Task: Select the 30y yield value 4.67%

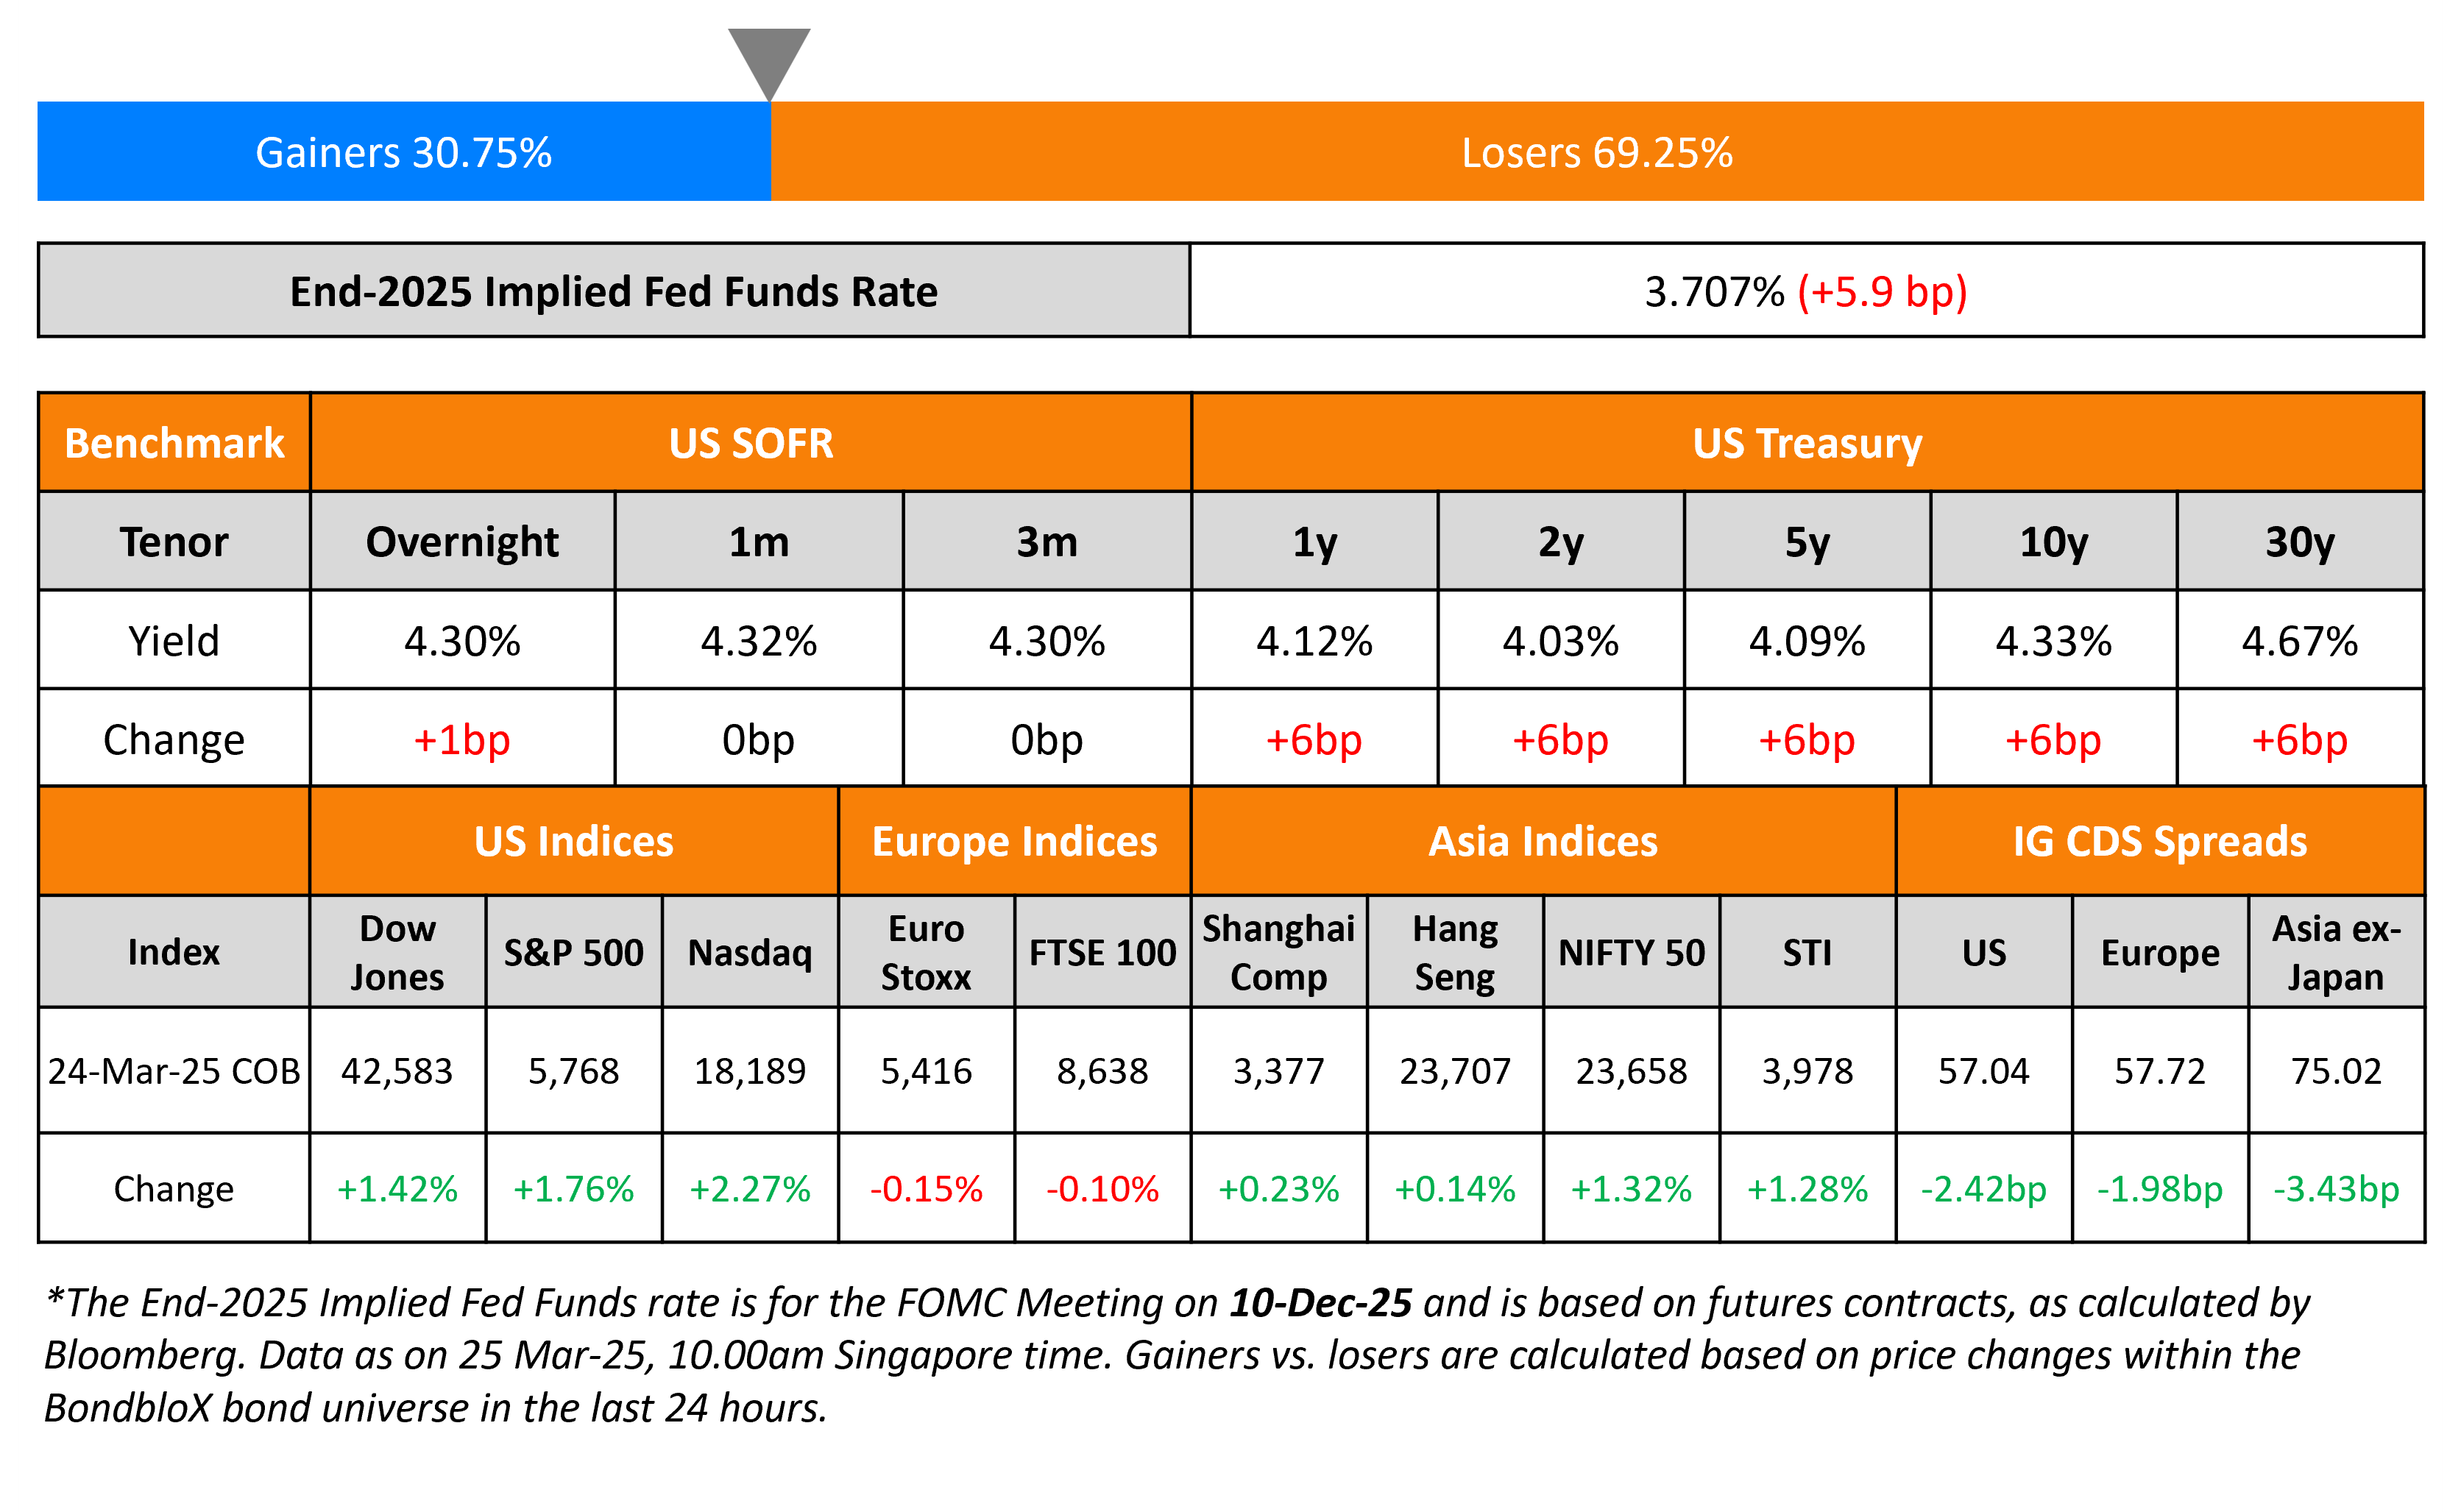Action: click(2299, 641)
